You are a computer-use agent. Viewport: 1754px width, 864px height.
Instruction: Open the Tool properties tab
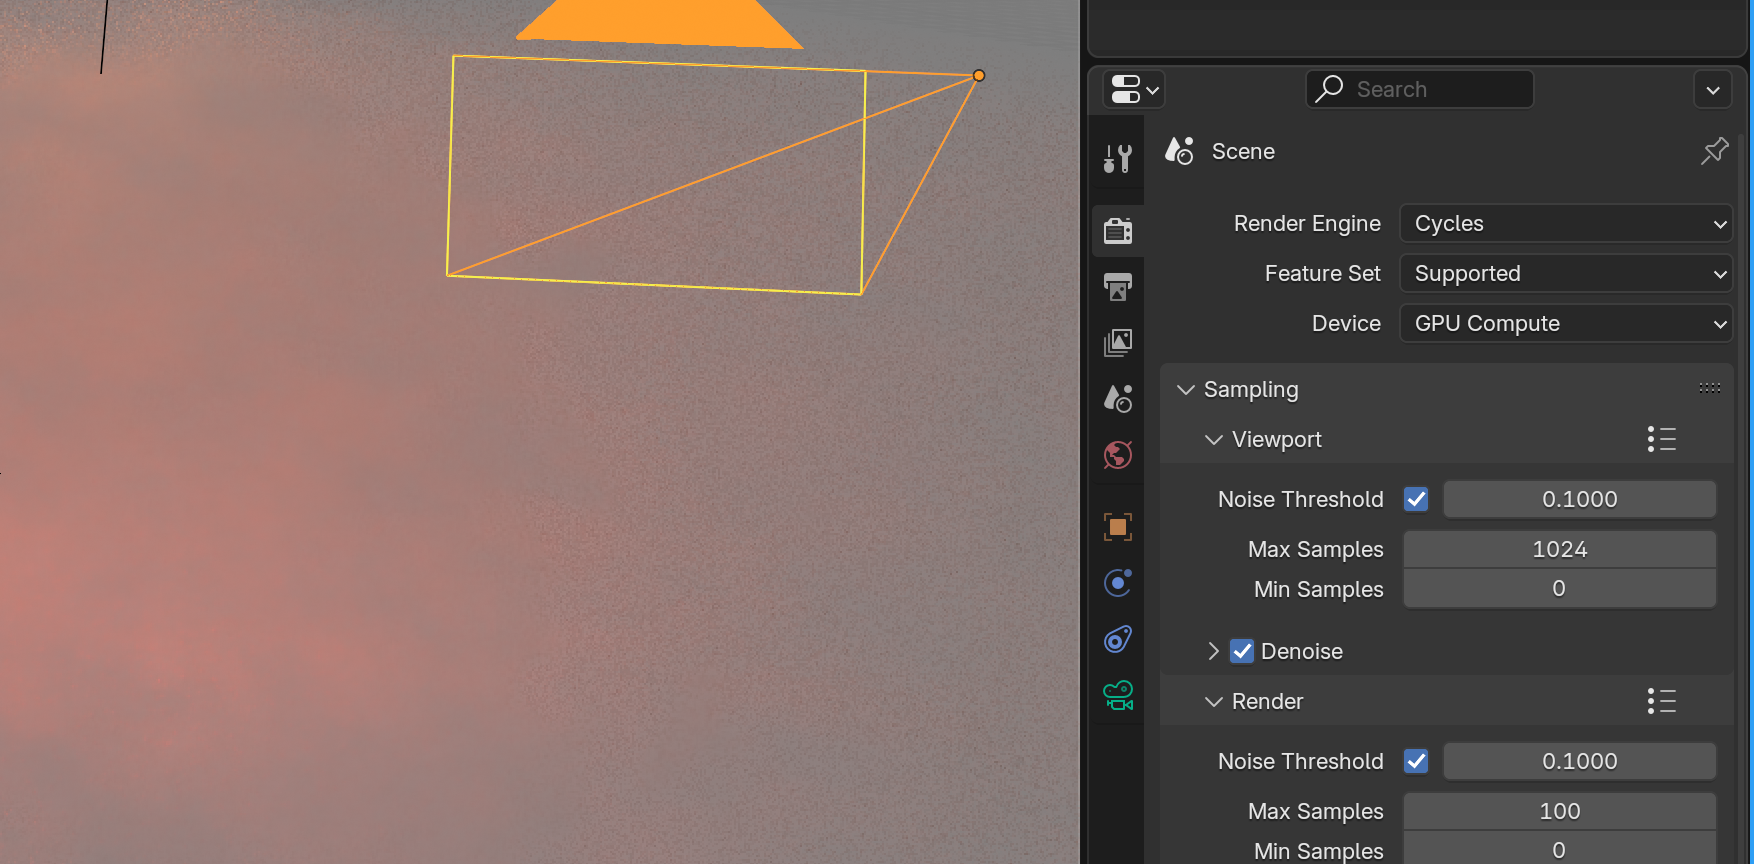click(x=1118, y=158)
